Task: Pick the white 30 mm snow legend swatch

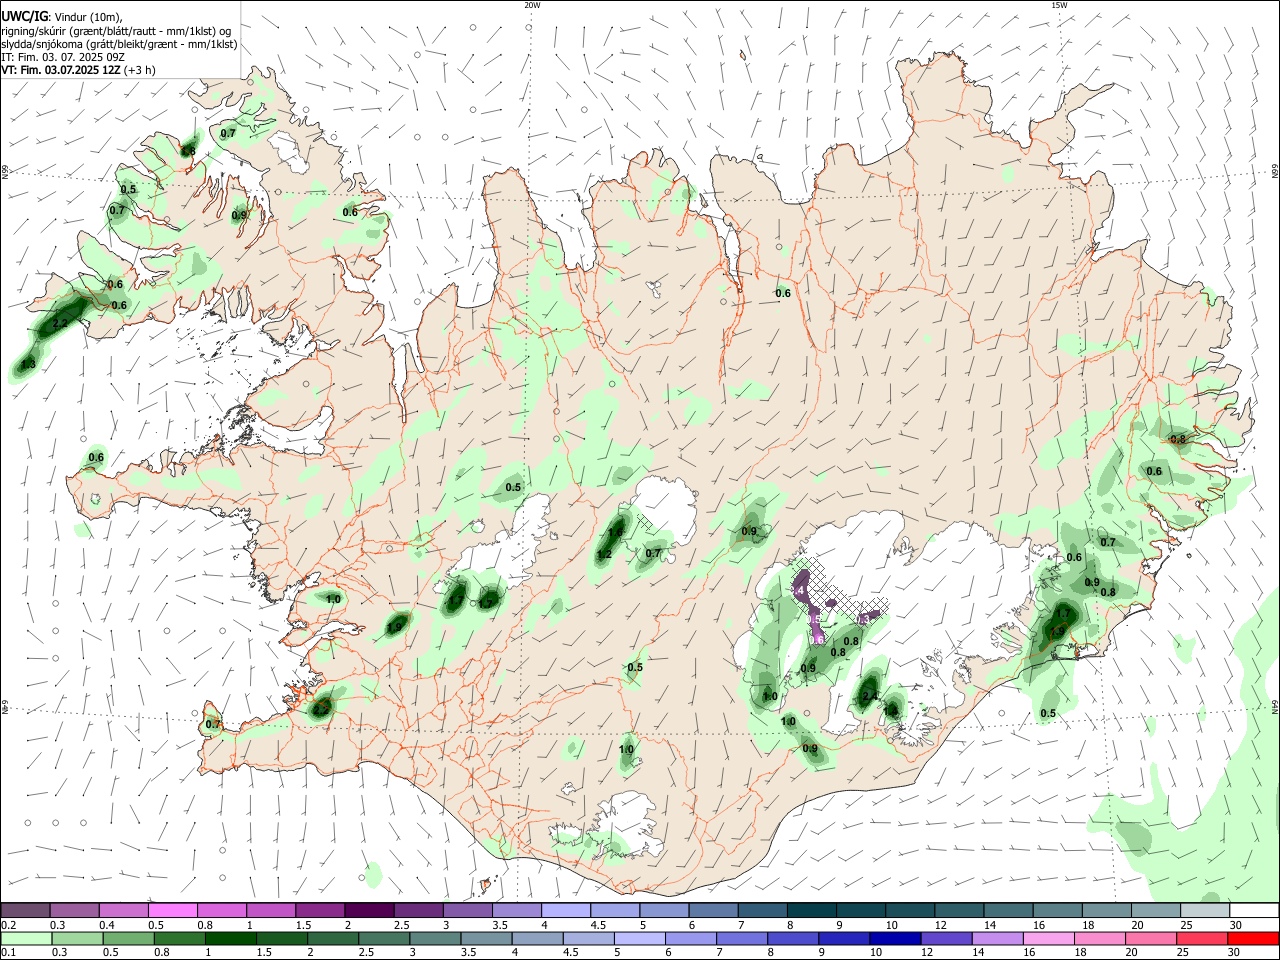Action: (1254, 910)
